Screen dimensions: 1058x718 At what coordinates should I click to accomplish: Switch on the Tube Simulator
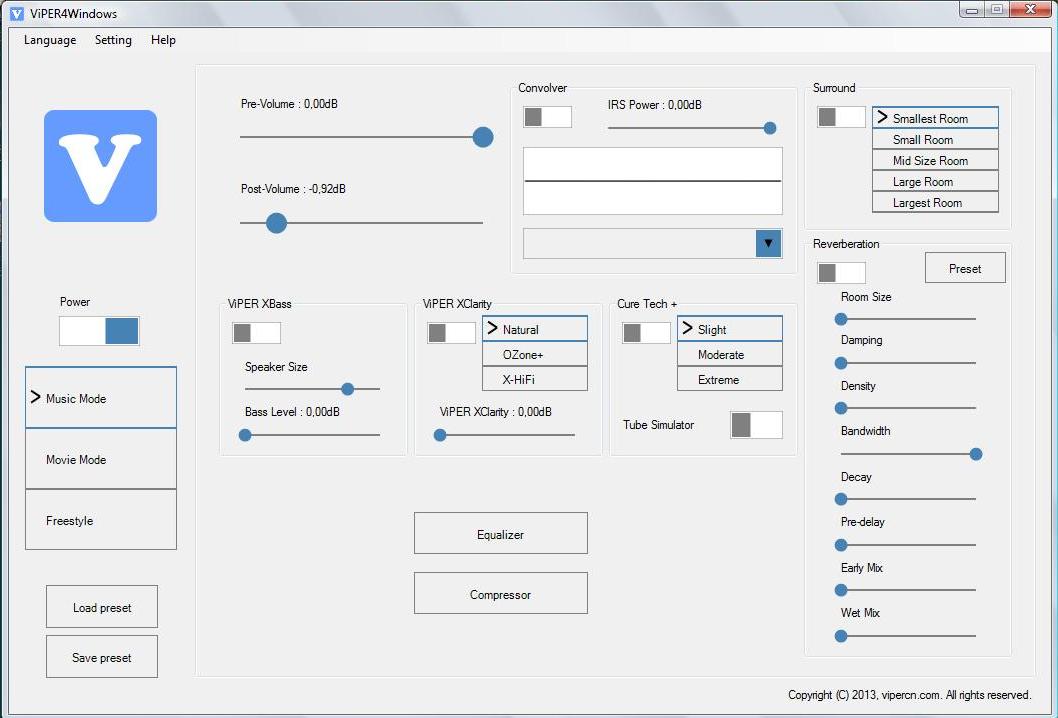click(756, 425)
